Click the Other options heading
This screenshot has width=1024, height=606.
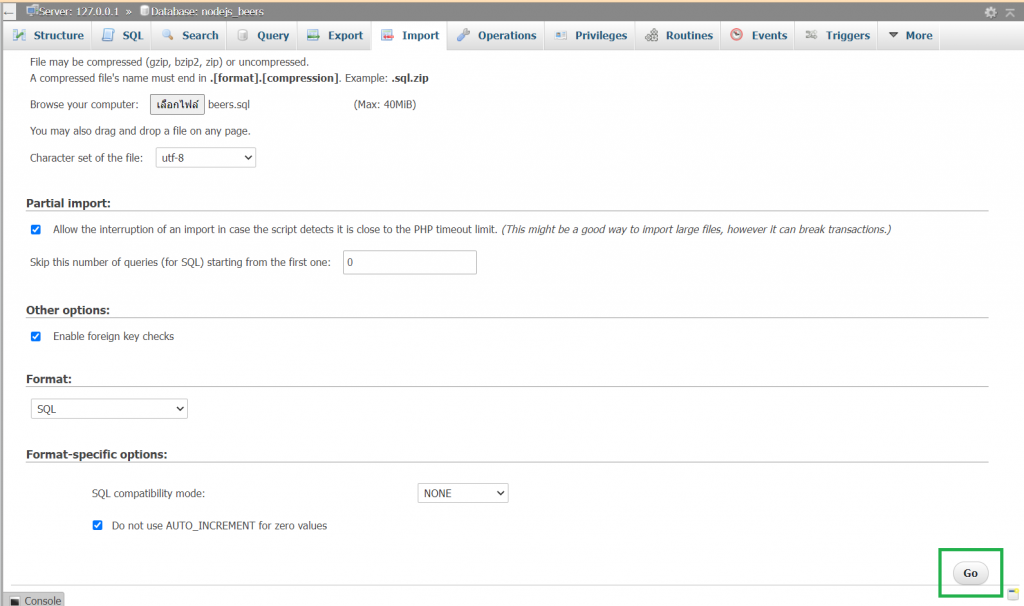tap(68, 310)
